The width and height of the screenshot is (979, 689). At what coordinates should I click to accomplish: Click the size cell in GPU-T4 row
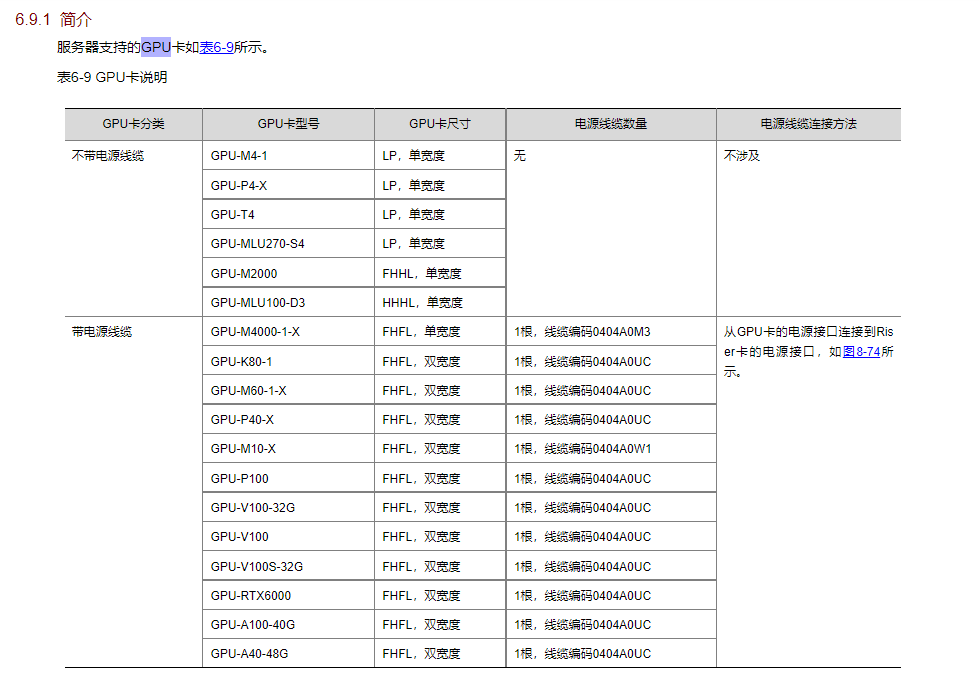(x=440, y=214)
